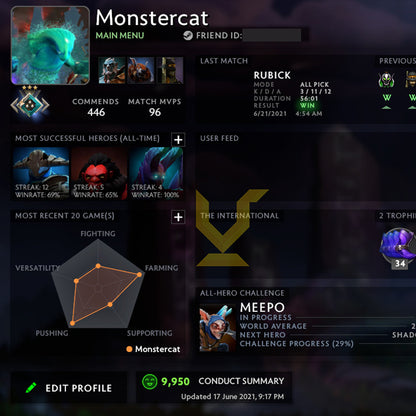Open the streak 12 most successful hero tile

[41, 173]
